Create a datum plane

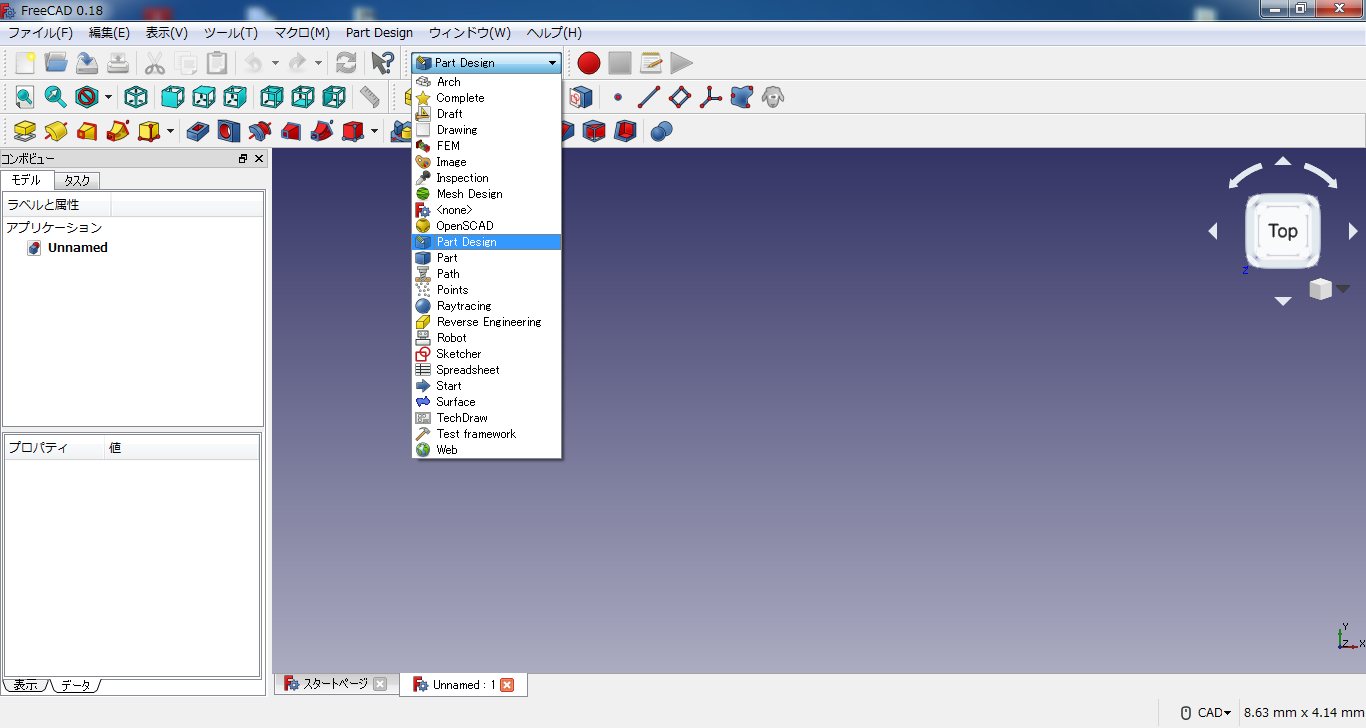[x=680, y=97]
